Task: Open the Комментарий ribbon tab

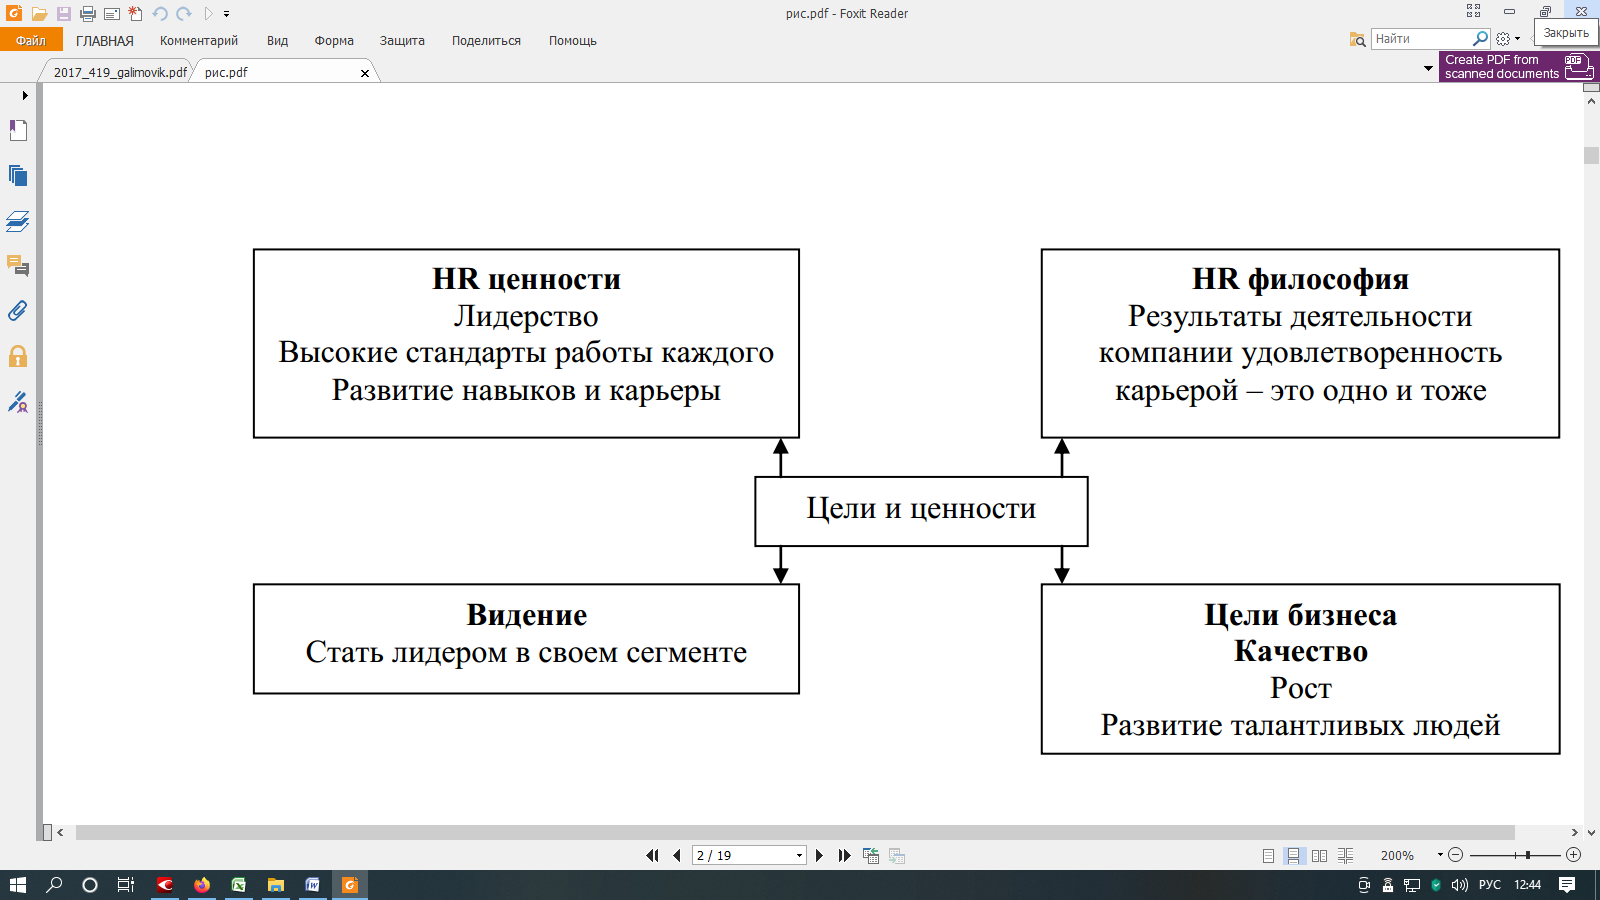Action: 199,41
